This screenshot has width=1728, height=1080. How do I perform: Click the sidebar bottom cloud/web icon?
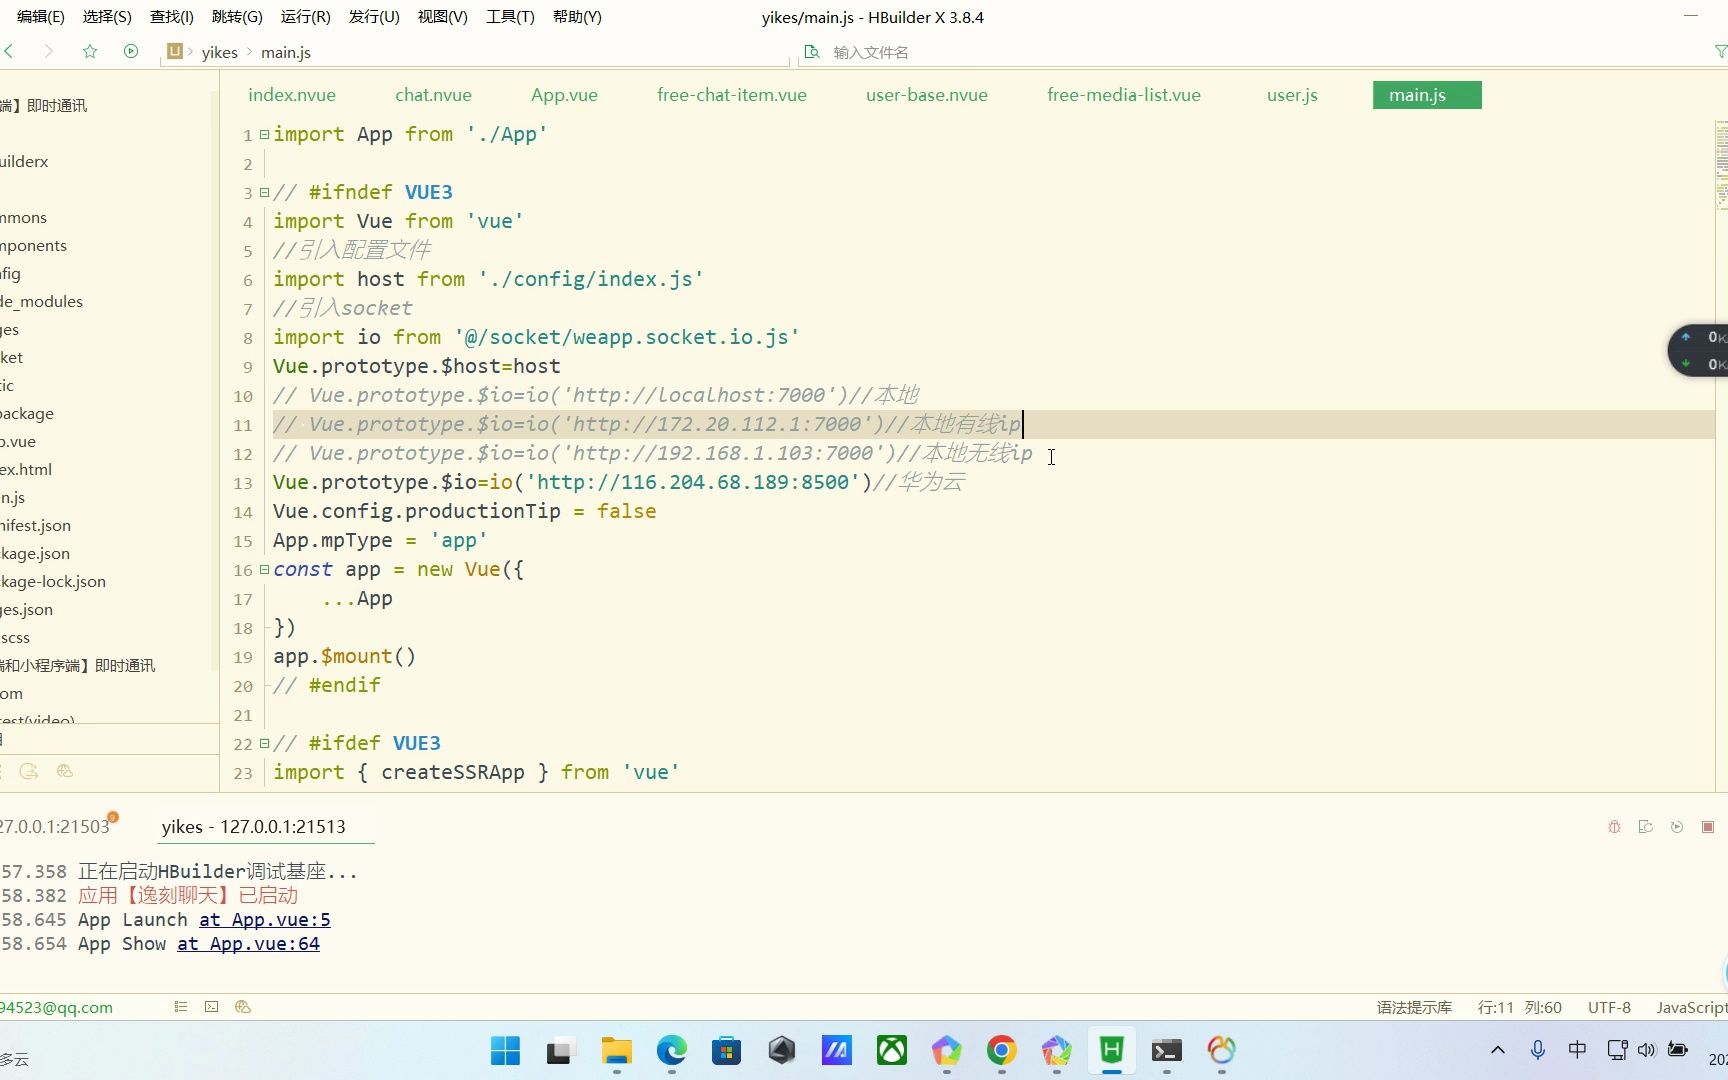click(65, 771)
